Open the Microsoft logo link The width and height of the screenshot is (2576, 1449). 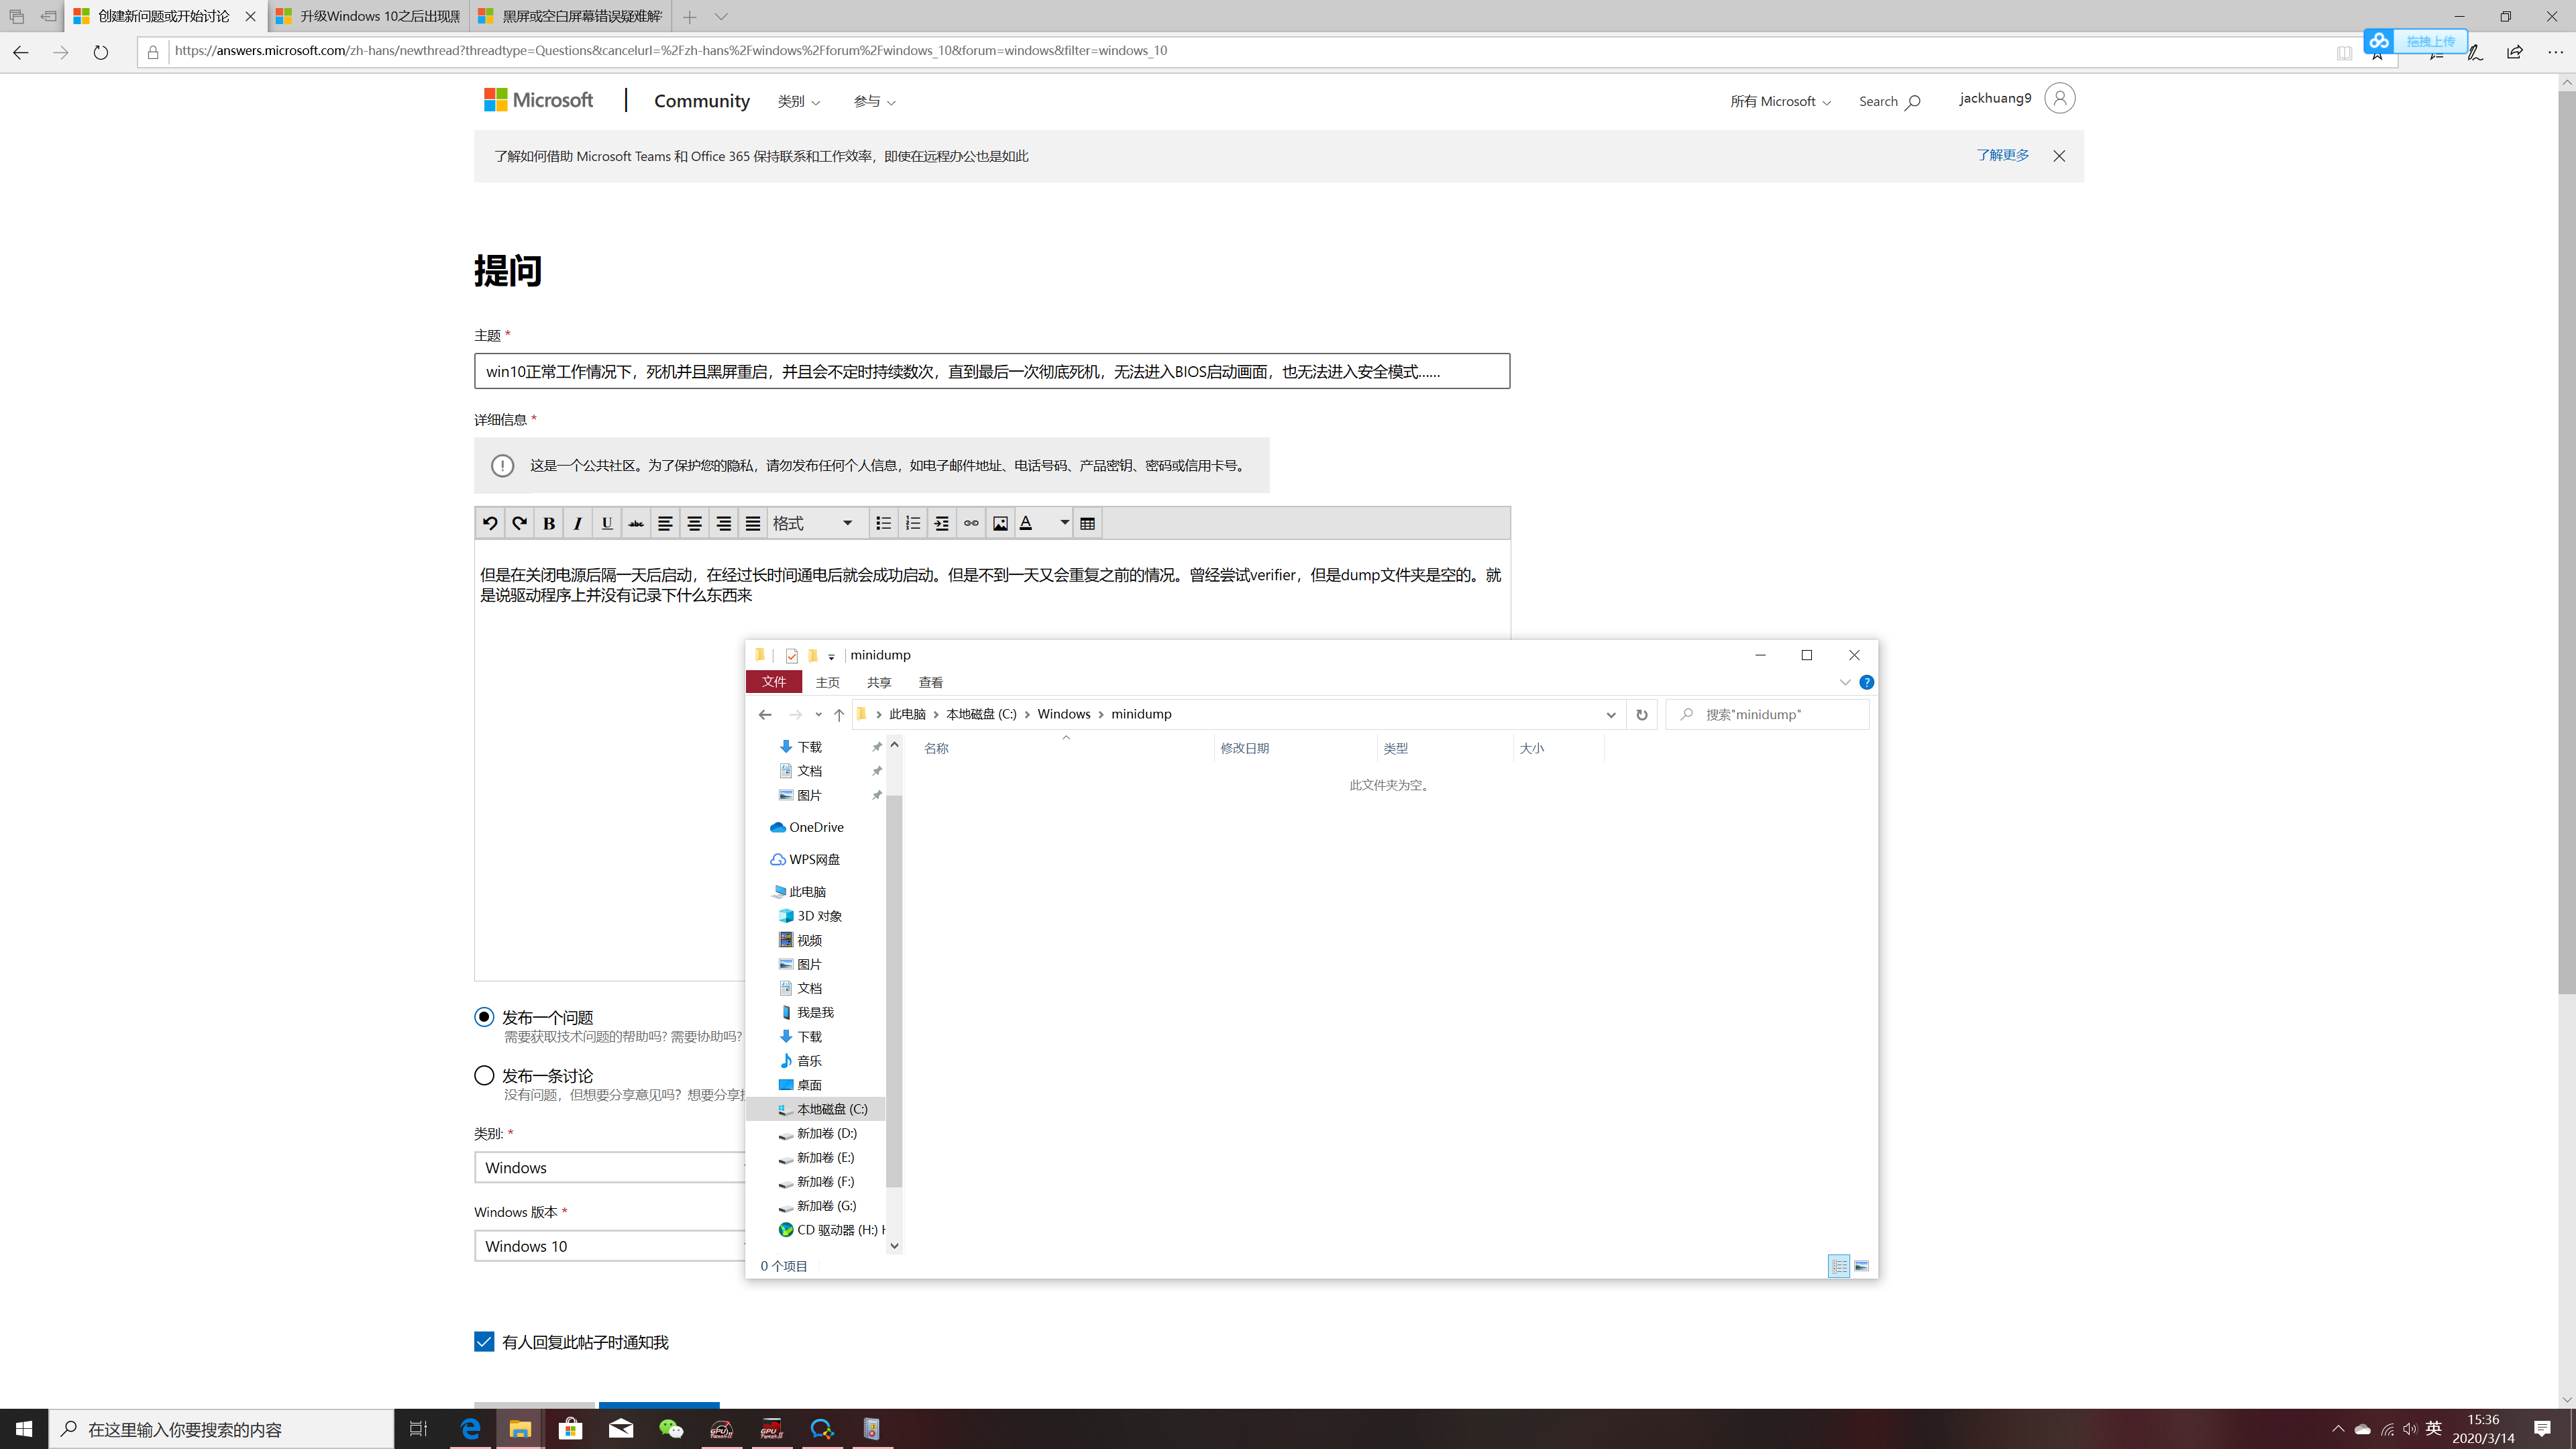[x=538, y=100]
